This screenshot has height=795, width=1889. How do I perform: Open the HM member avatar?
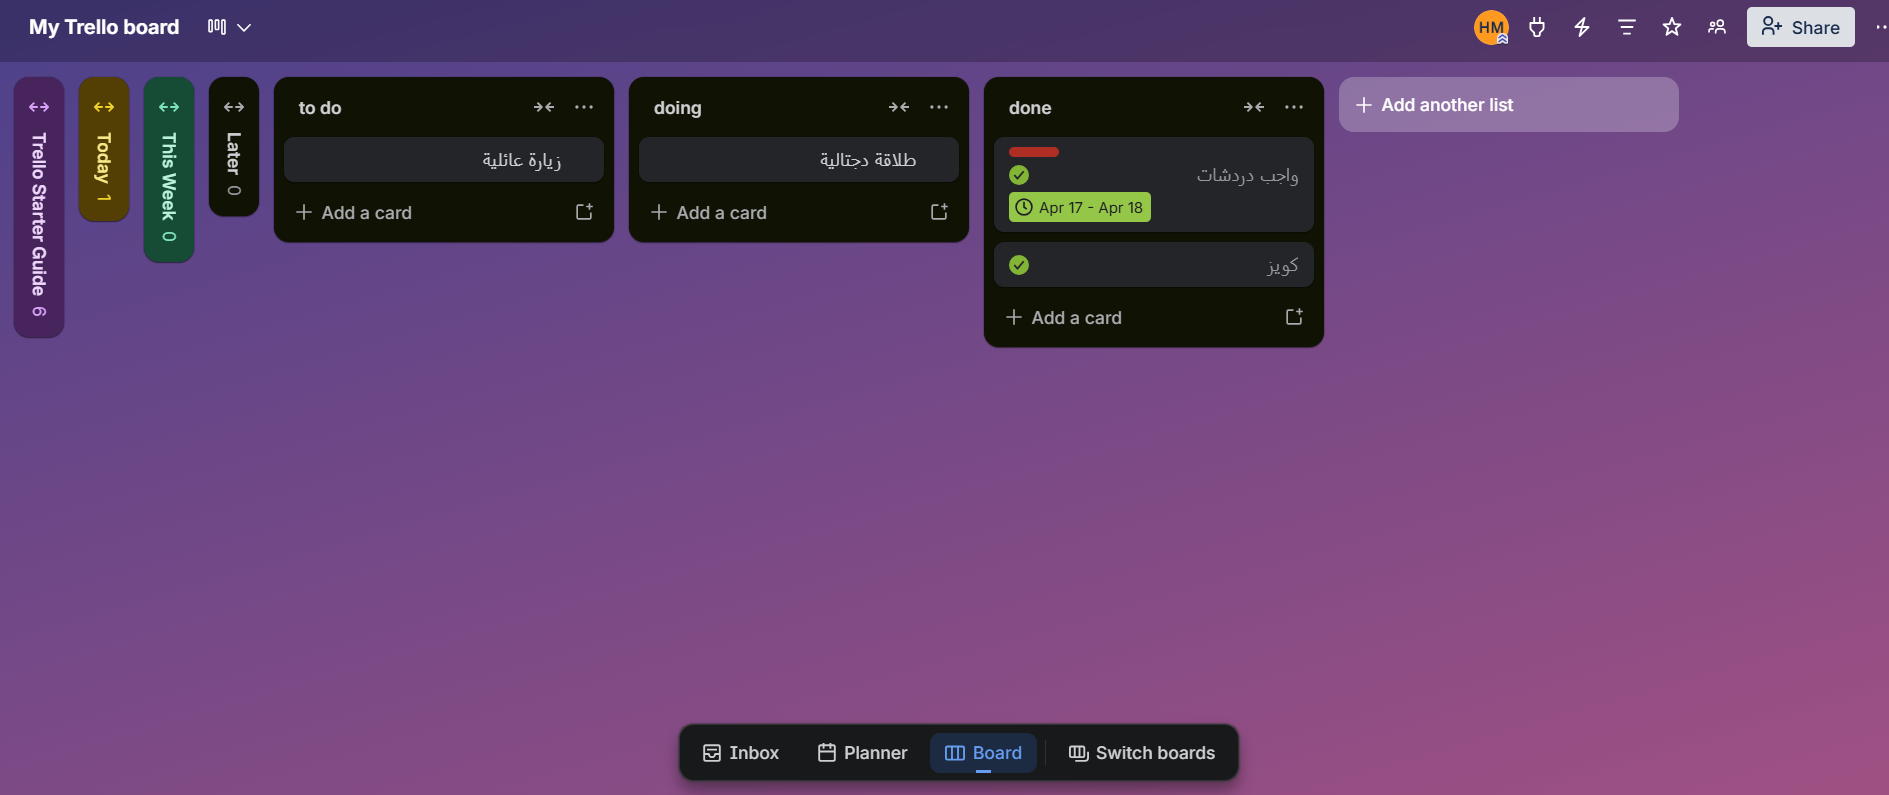(1491, 27)
